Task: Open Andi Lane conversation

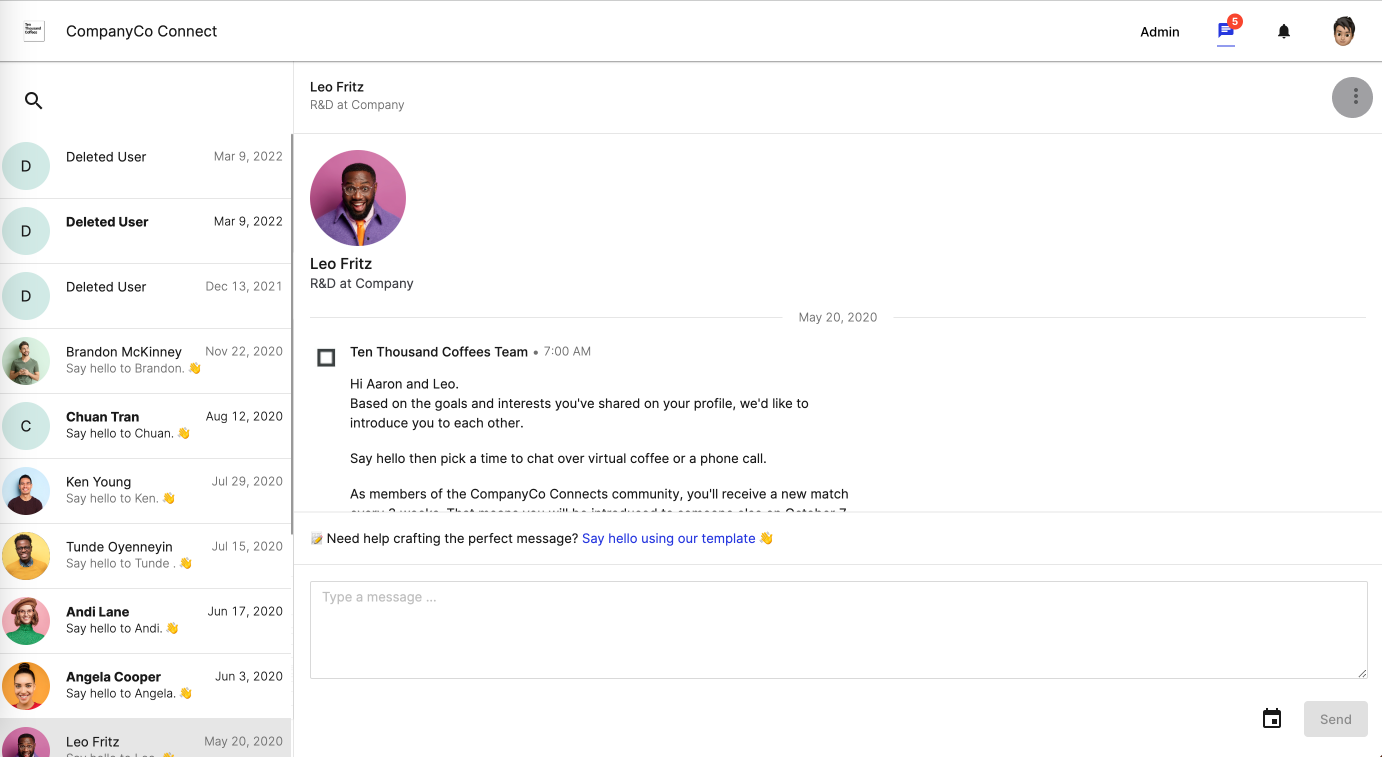Action: [145, 621]
